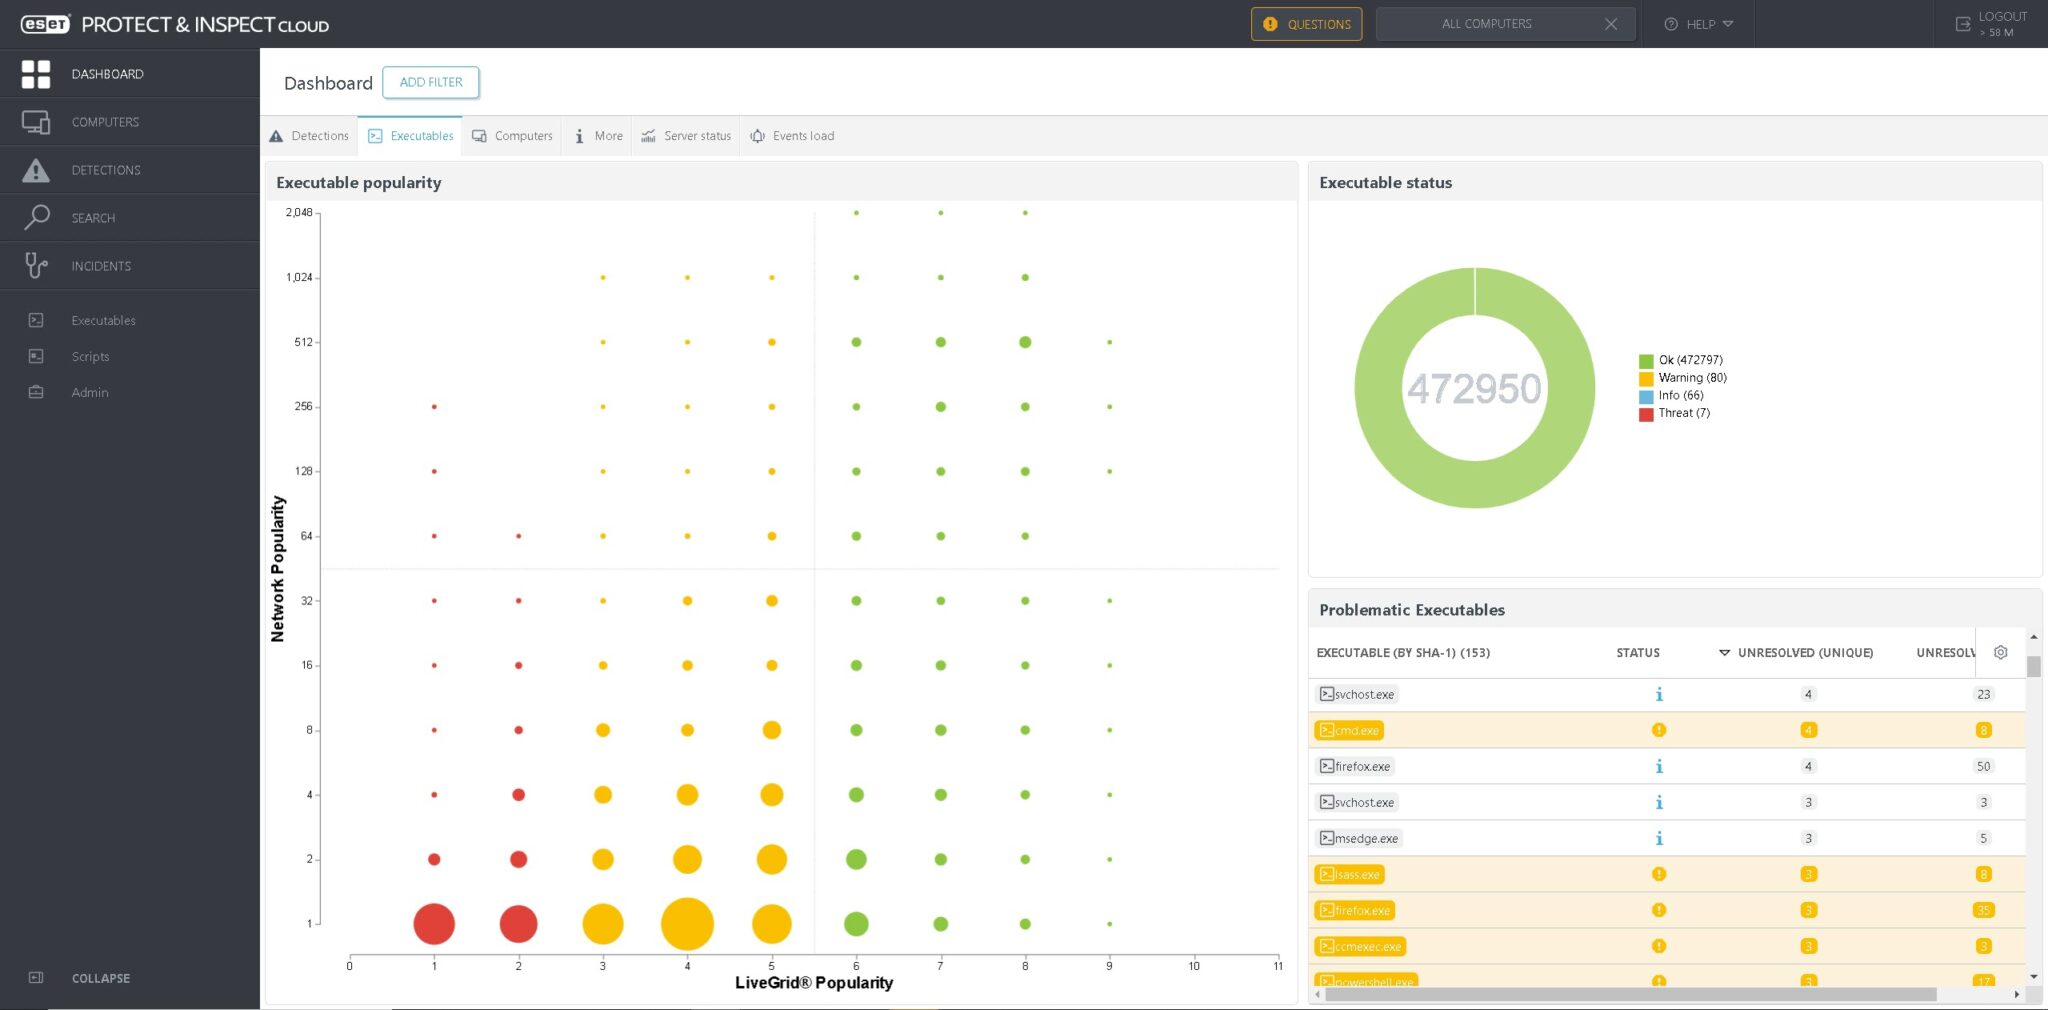Open the QUESTIONS alert button
The height and width of the screenshot is (1010, 2048).
tap(1306, 23)
